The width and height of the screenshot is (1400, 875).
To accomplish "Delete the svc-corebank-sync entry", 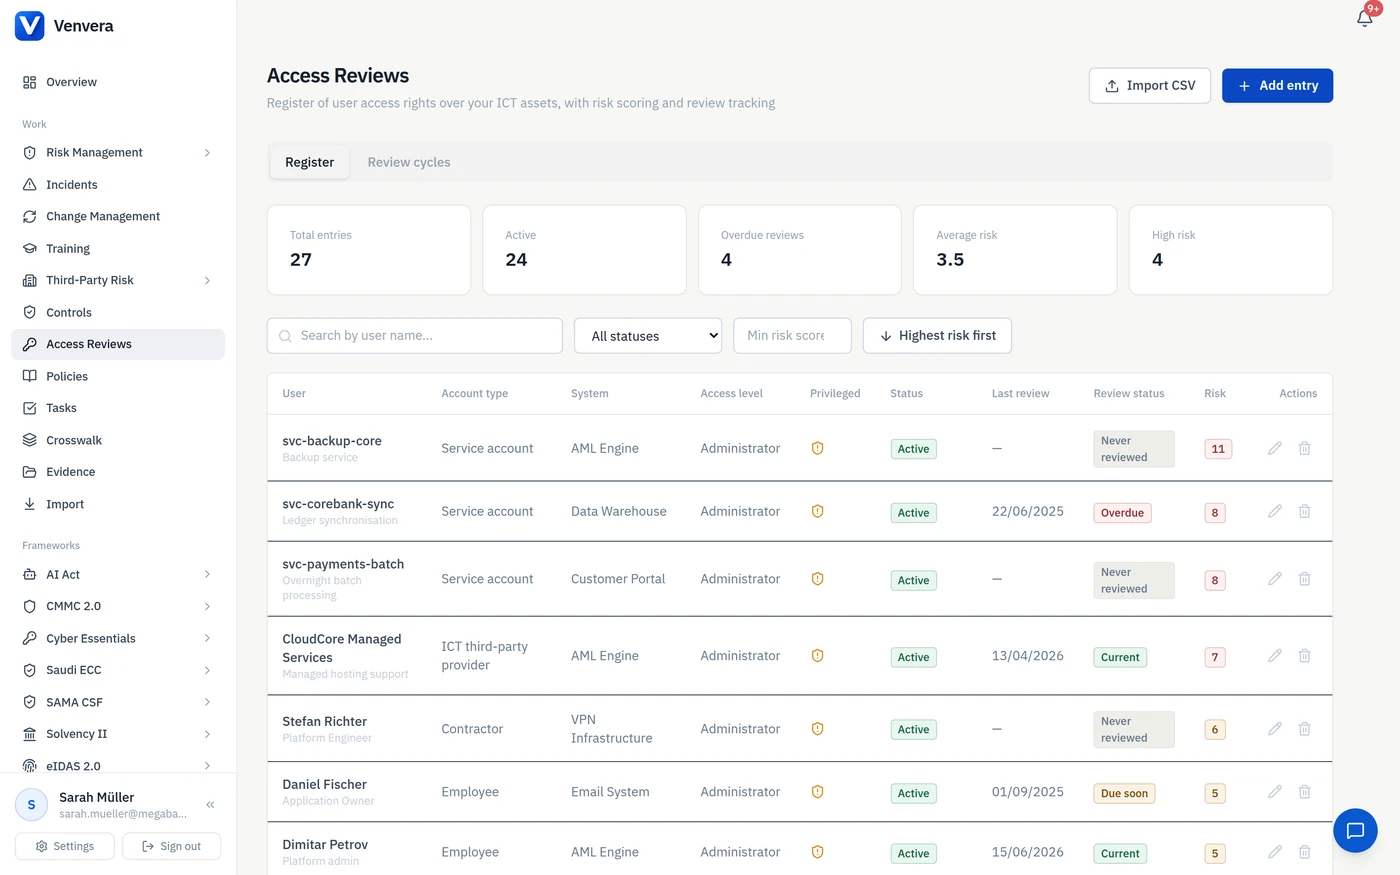I will click(x=1305, y=511).
